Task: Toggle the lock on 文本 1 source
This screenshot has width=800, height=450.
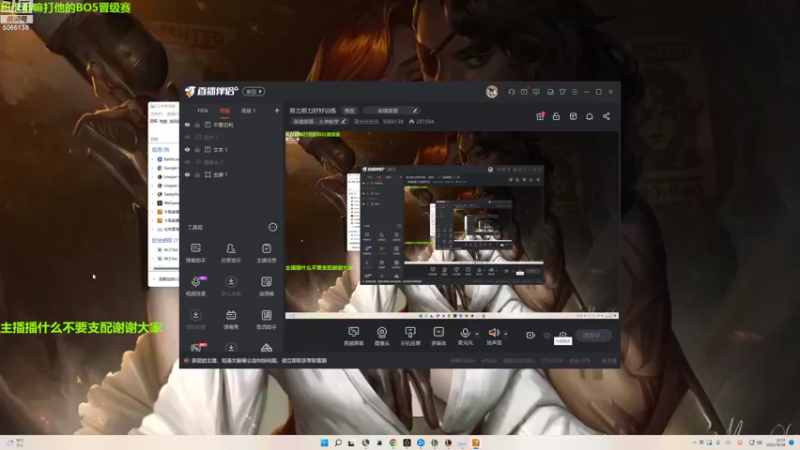Action: 197,149
